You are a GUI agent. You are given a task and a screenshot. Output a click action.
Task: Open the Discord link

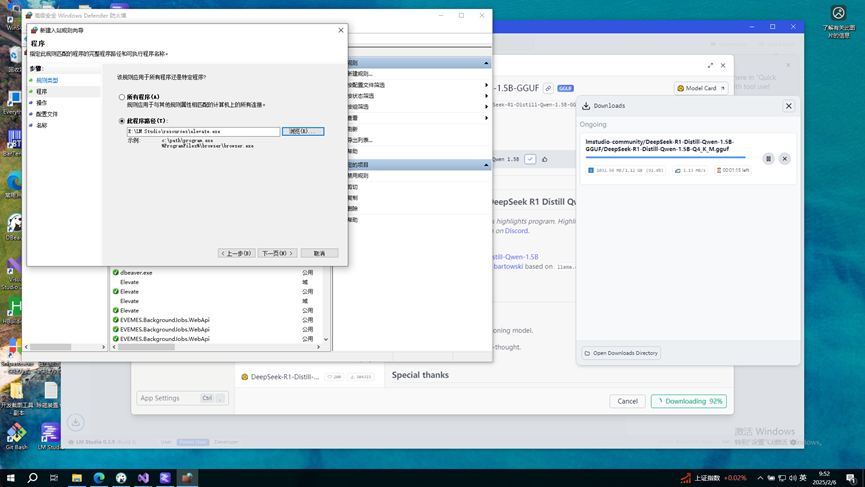(516, 231)
